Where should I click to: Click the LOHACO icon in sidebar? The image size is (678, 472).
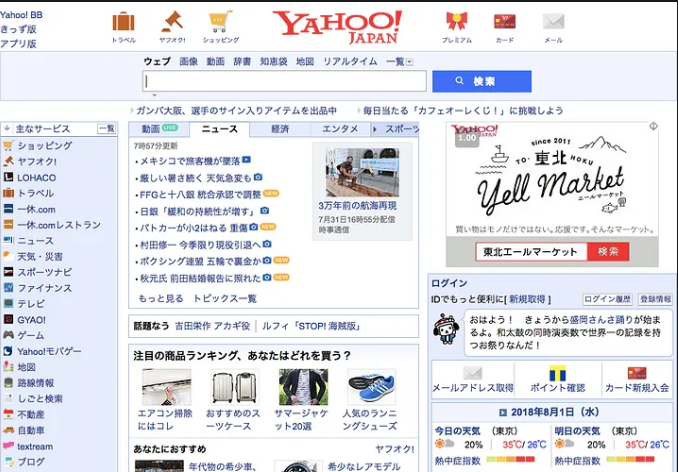(8, 177)
